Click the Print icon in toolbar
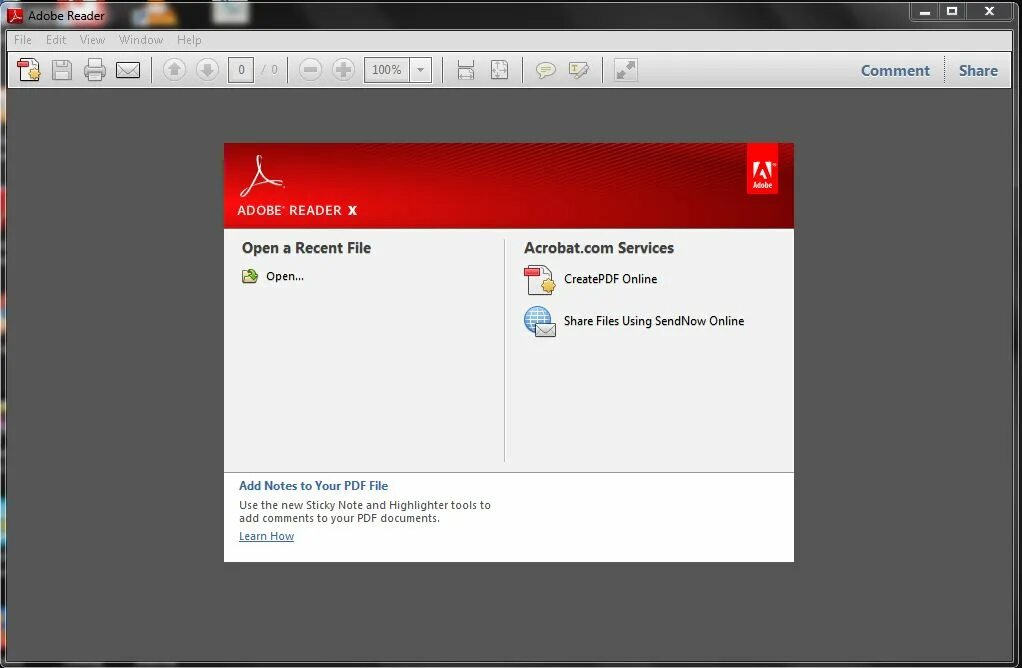 click(x=95, y=70)
